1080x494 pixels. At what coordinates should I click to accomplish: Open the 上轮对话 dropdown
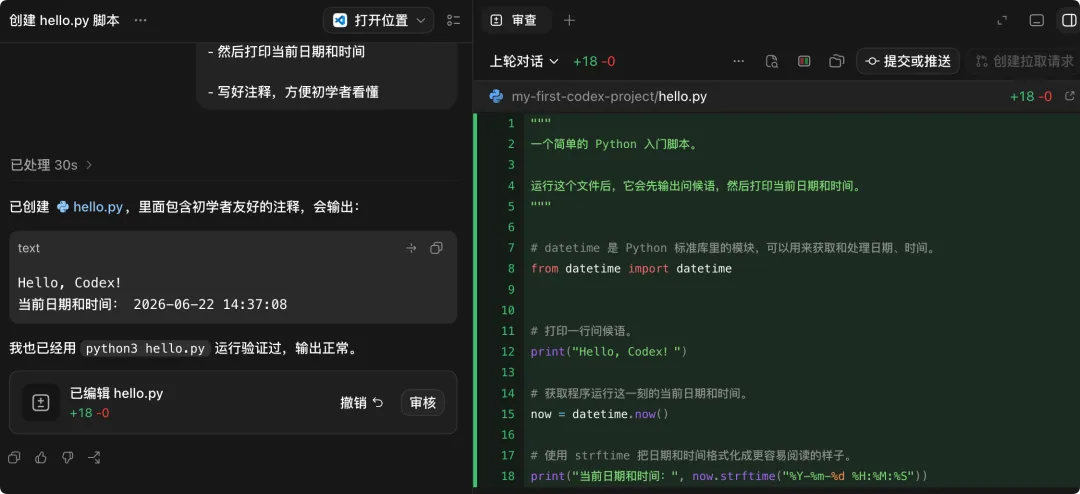(524, 61)
